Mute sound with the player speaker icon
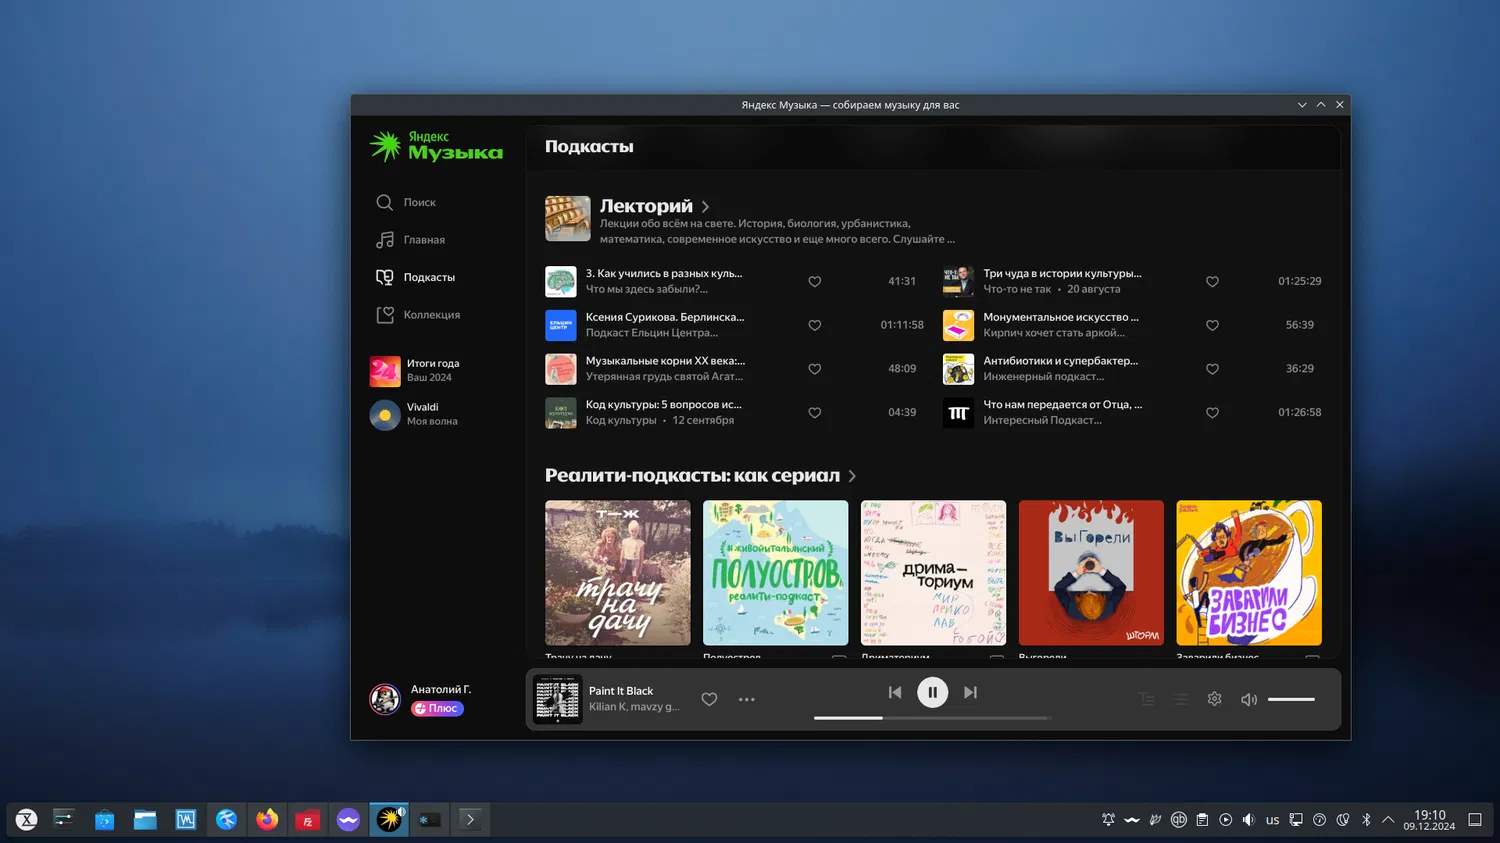The image size is (1500, 843). (x=1249, y=699)
